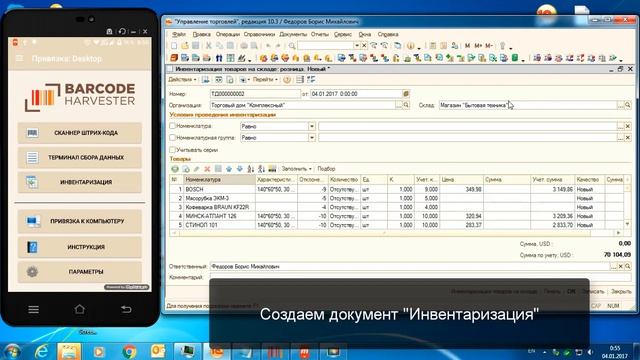This screenshot has width=640, height=360.
Task: Open the Сервис menu
Action: pyautogui.click(x=343, y=34)
